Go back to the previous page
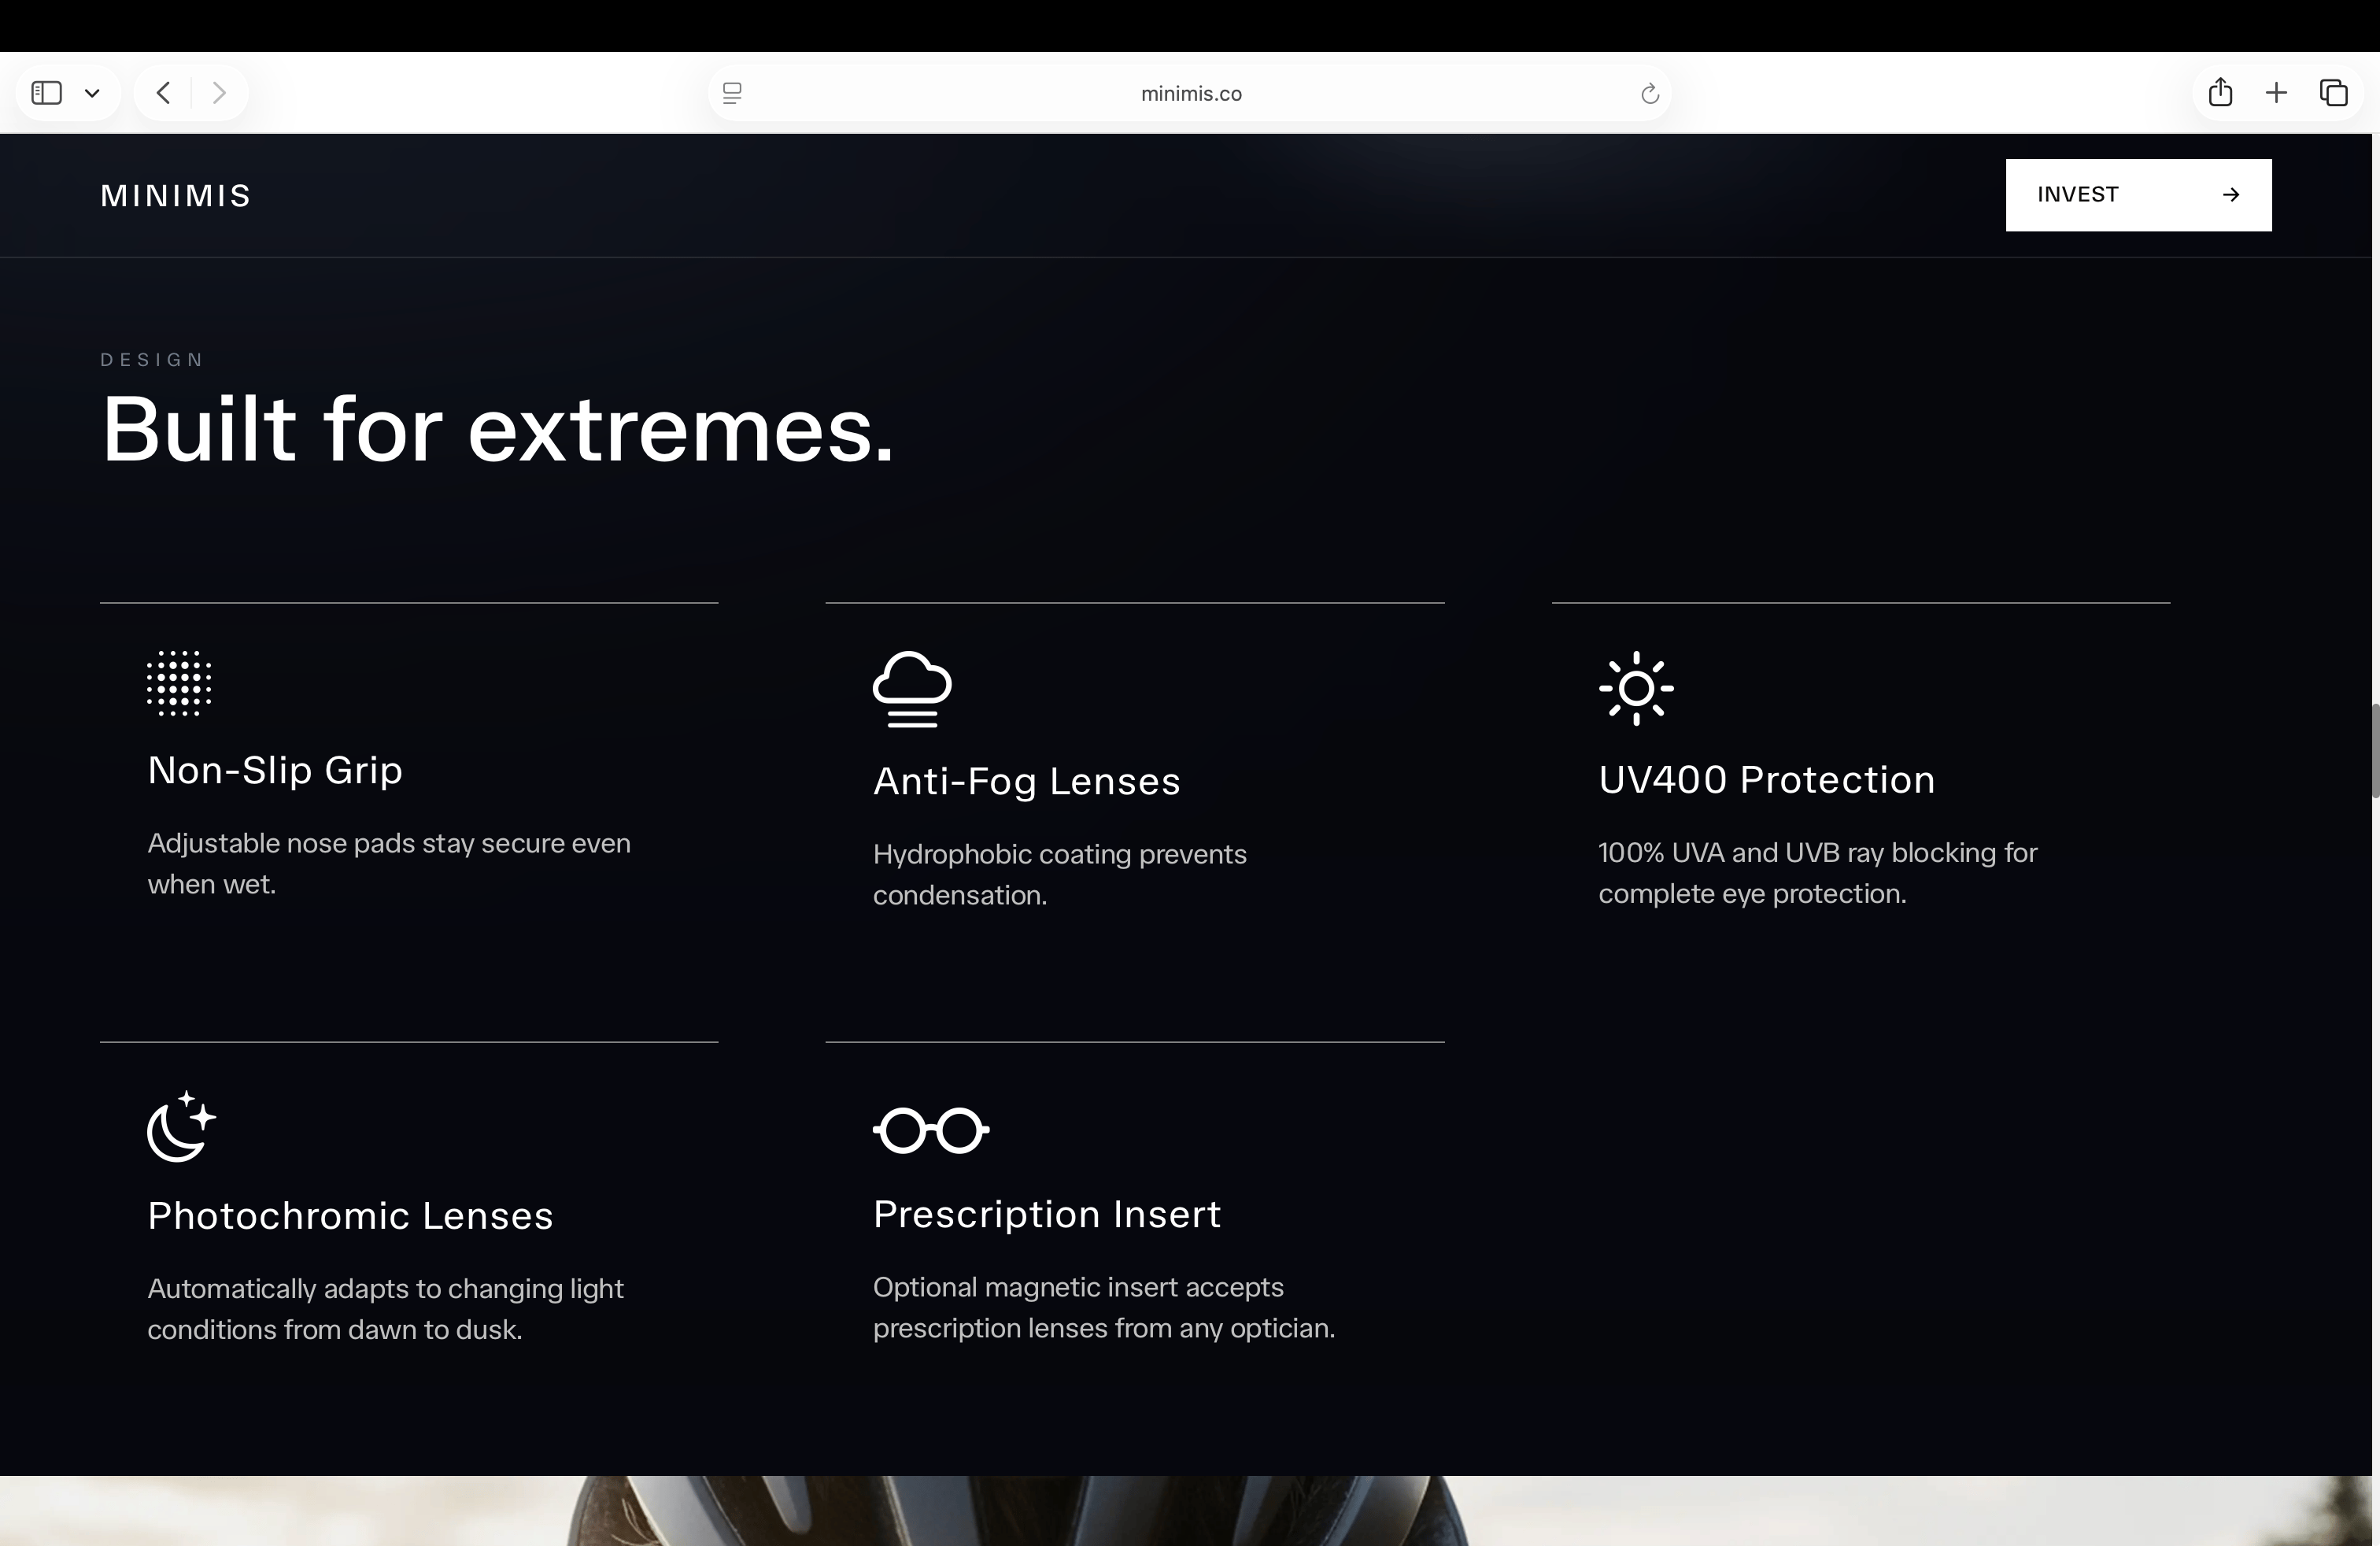This screenshot has height=1546, width=2380. coord(164,93)
